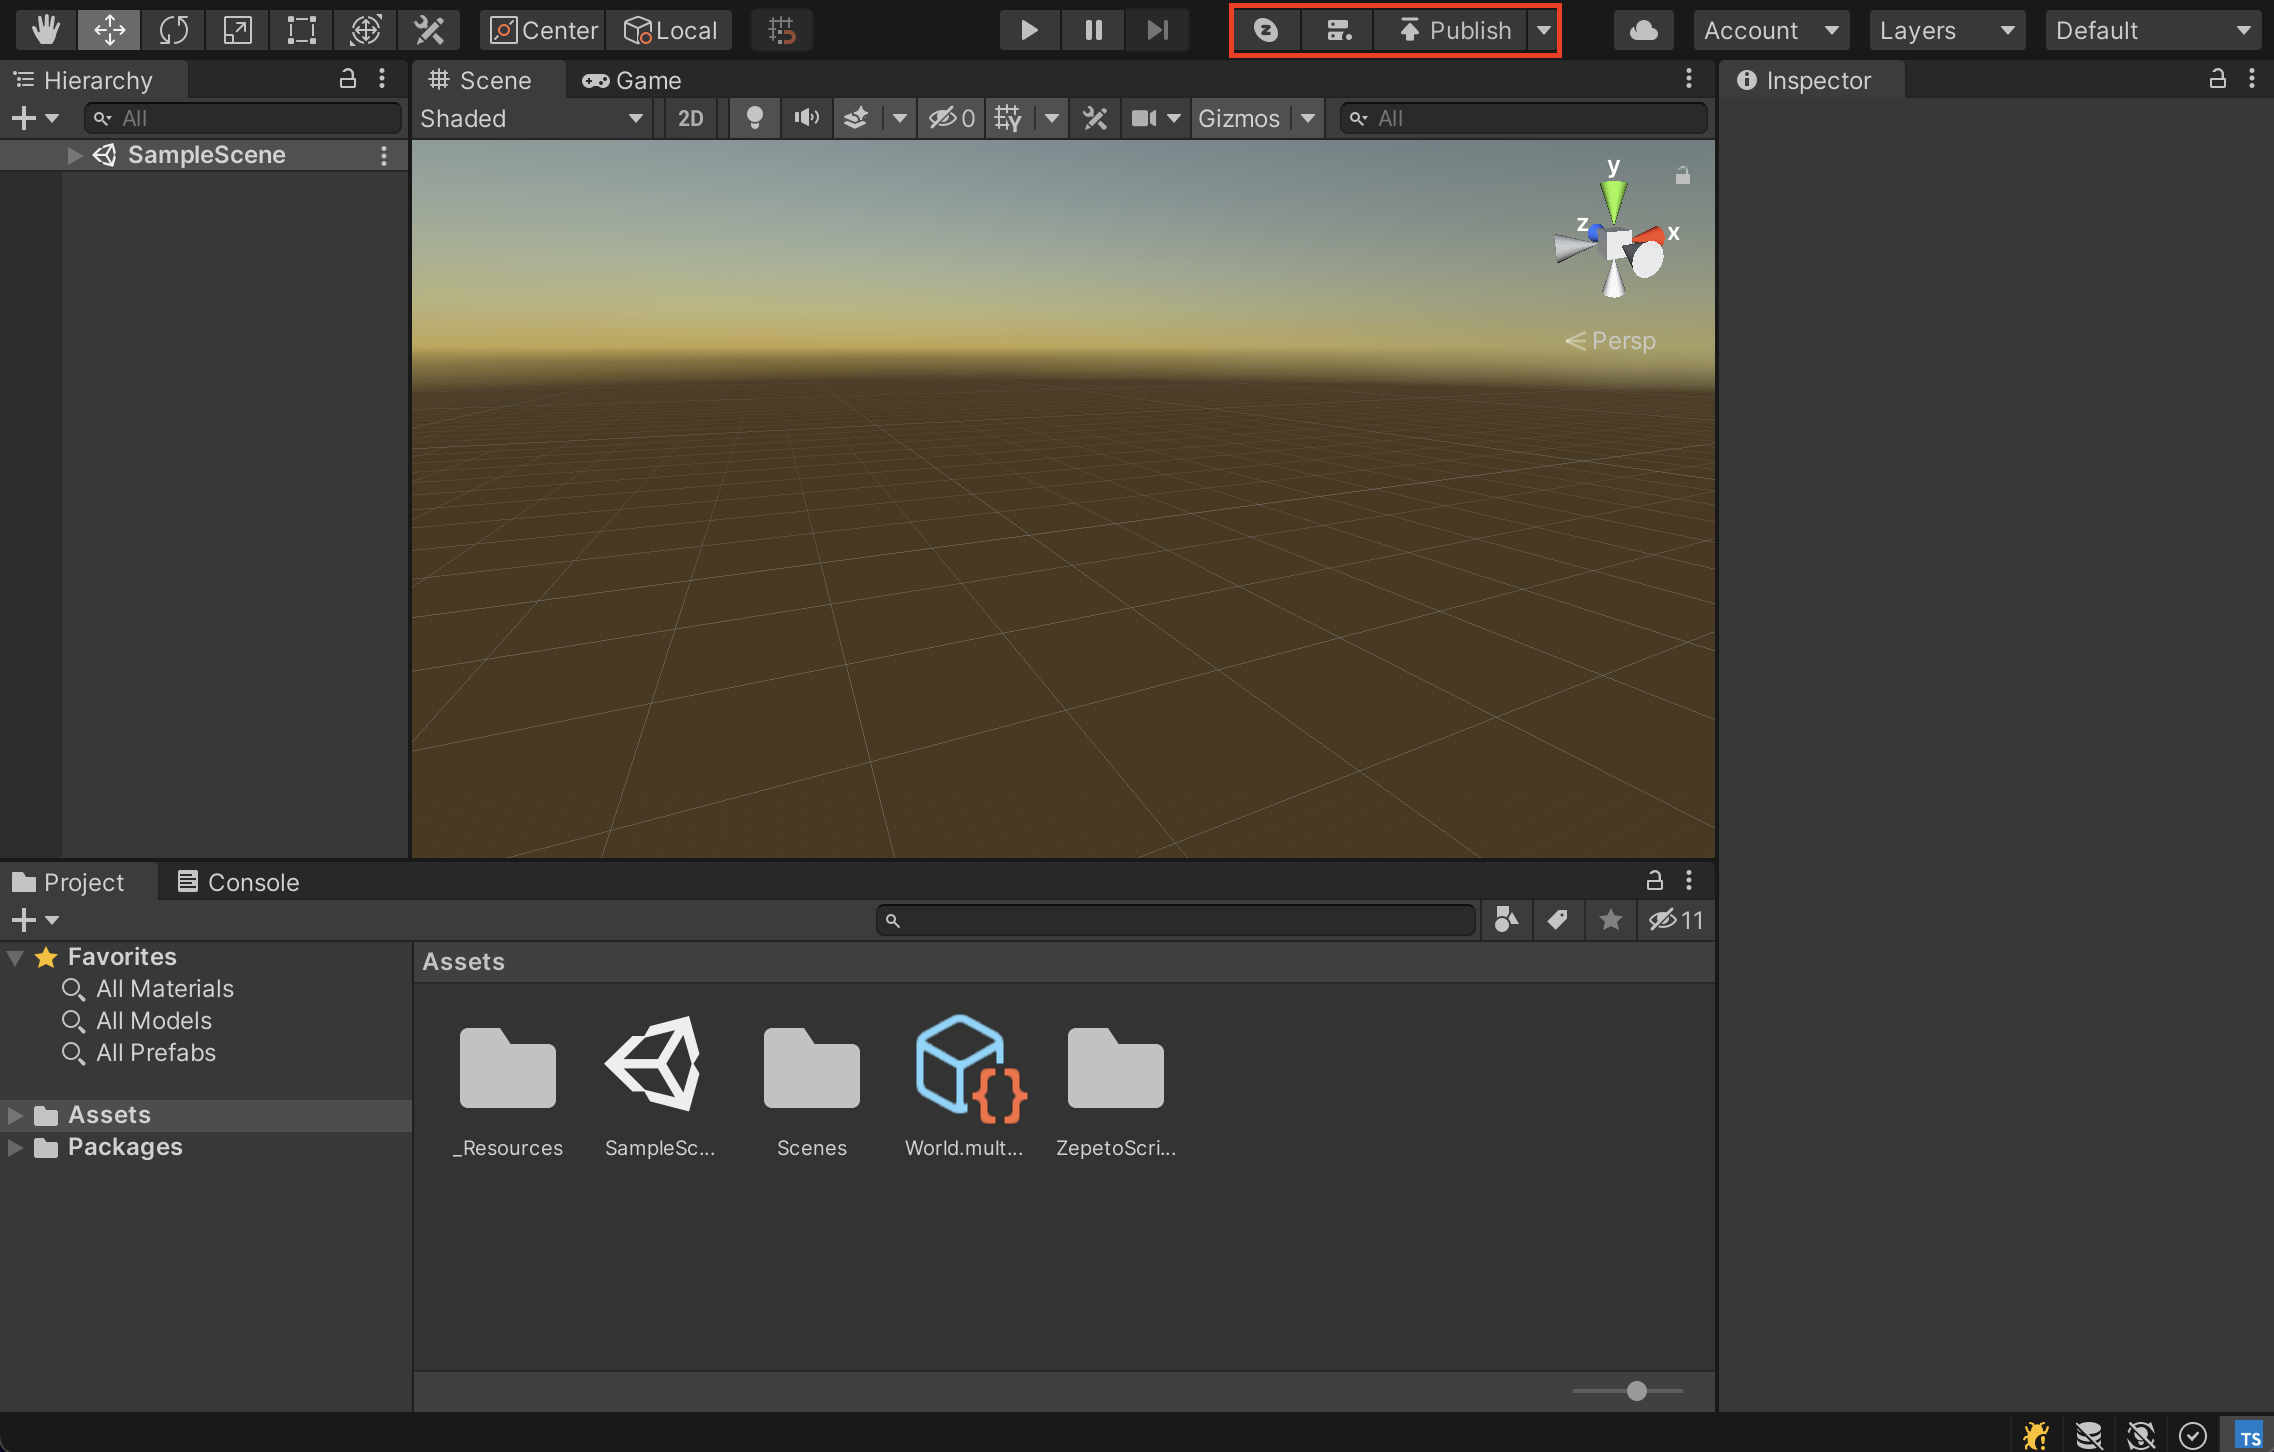
Task: Adjust the asset icon size slider
Action: [1636, 1391]
